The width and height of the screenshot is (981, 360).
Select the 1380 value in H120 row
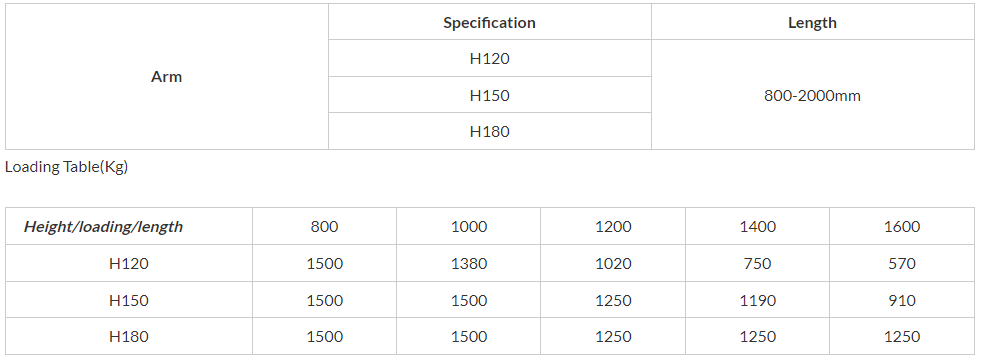point(469,264)
